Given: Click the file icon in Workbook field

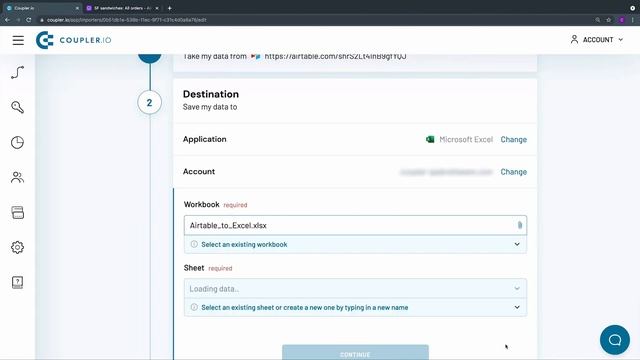Looking at the screenshot, I should point(520,225).
